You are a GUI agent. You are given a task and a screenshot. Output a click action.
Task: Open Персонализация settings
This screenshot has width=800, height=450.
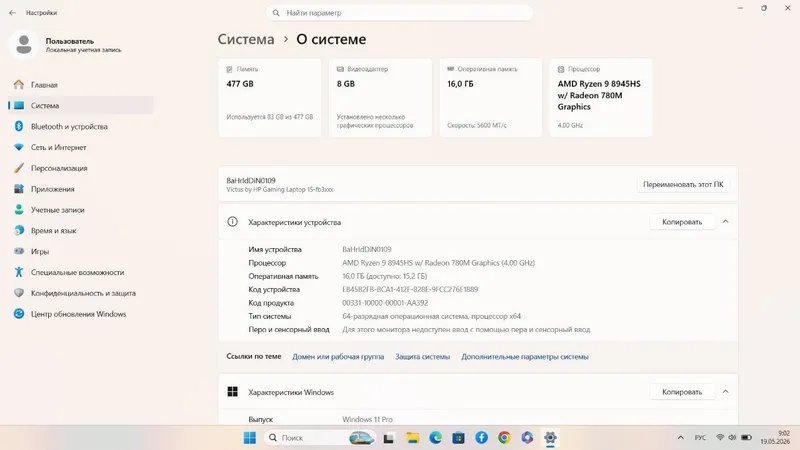82,168
